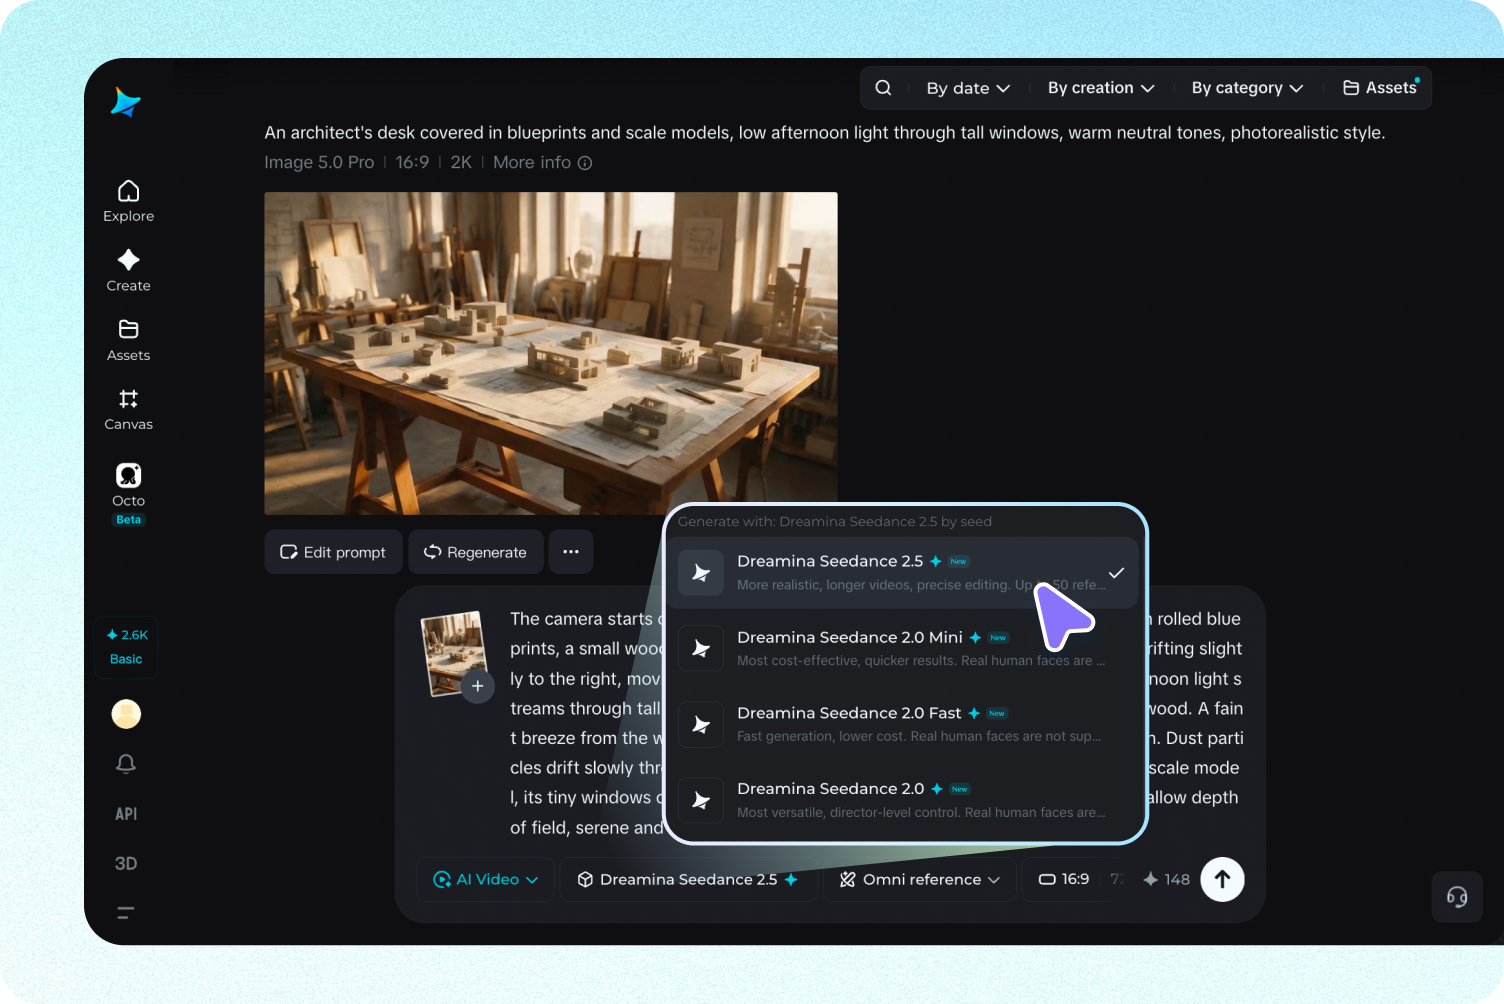Open the user profile avatar
Screen dimensions: 1504x1004
[x=126, y=714]
